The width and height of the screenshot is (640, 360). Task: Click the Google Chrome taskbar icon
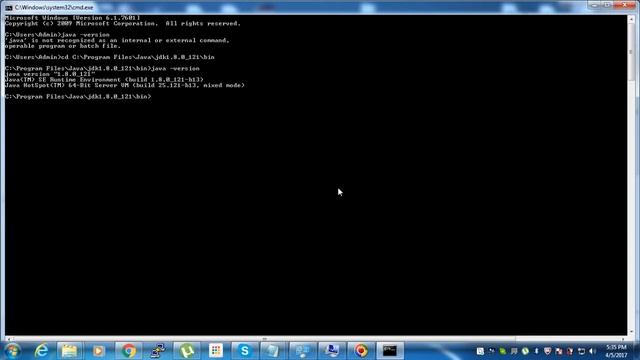coord(128,351)
